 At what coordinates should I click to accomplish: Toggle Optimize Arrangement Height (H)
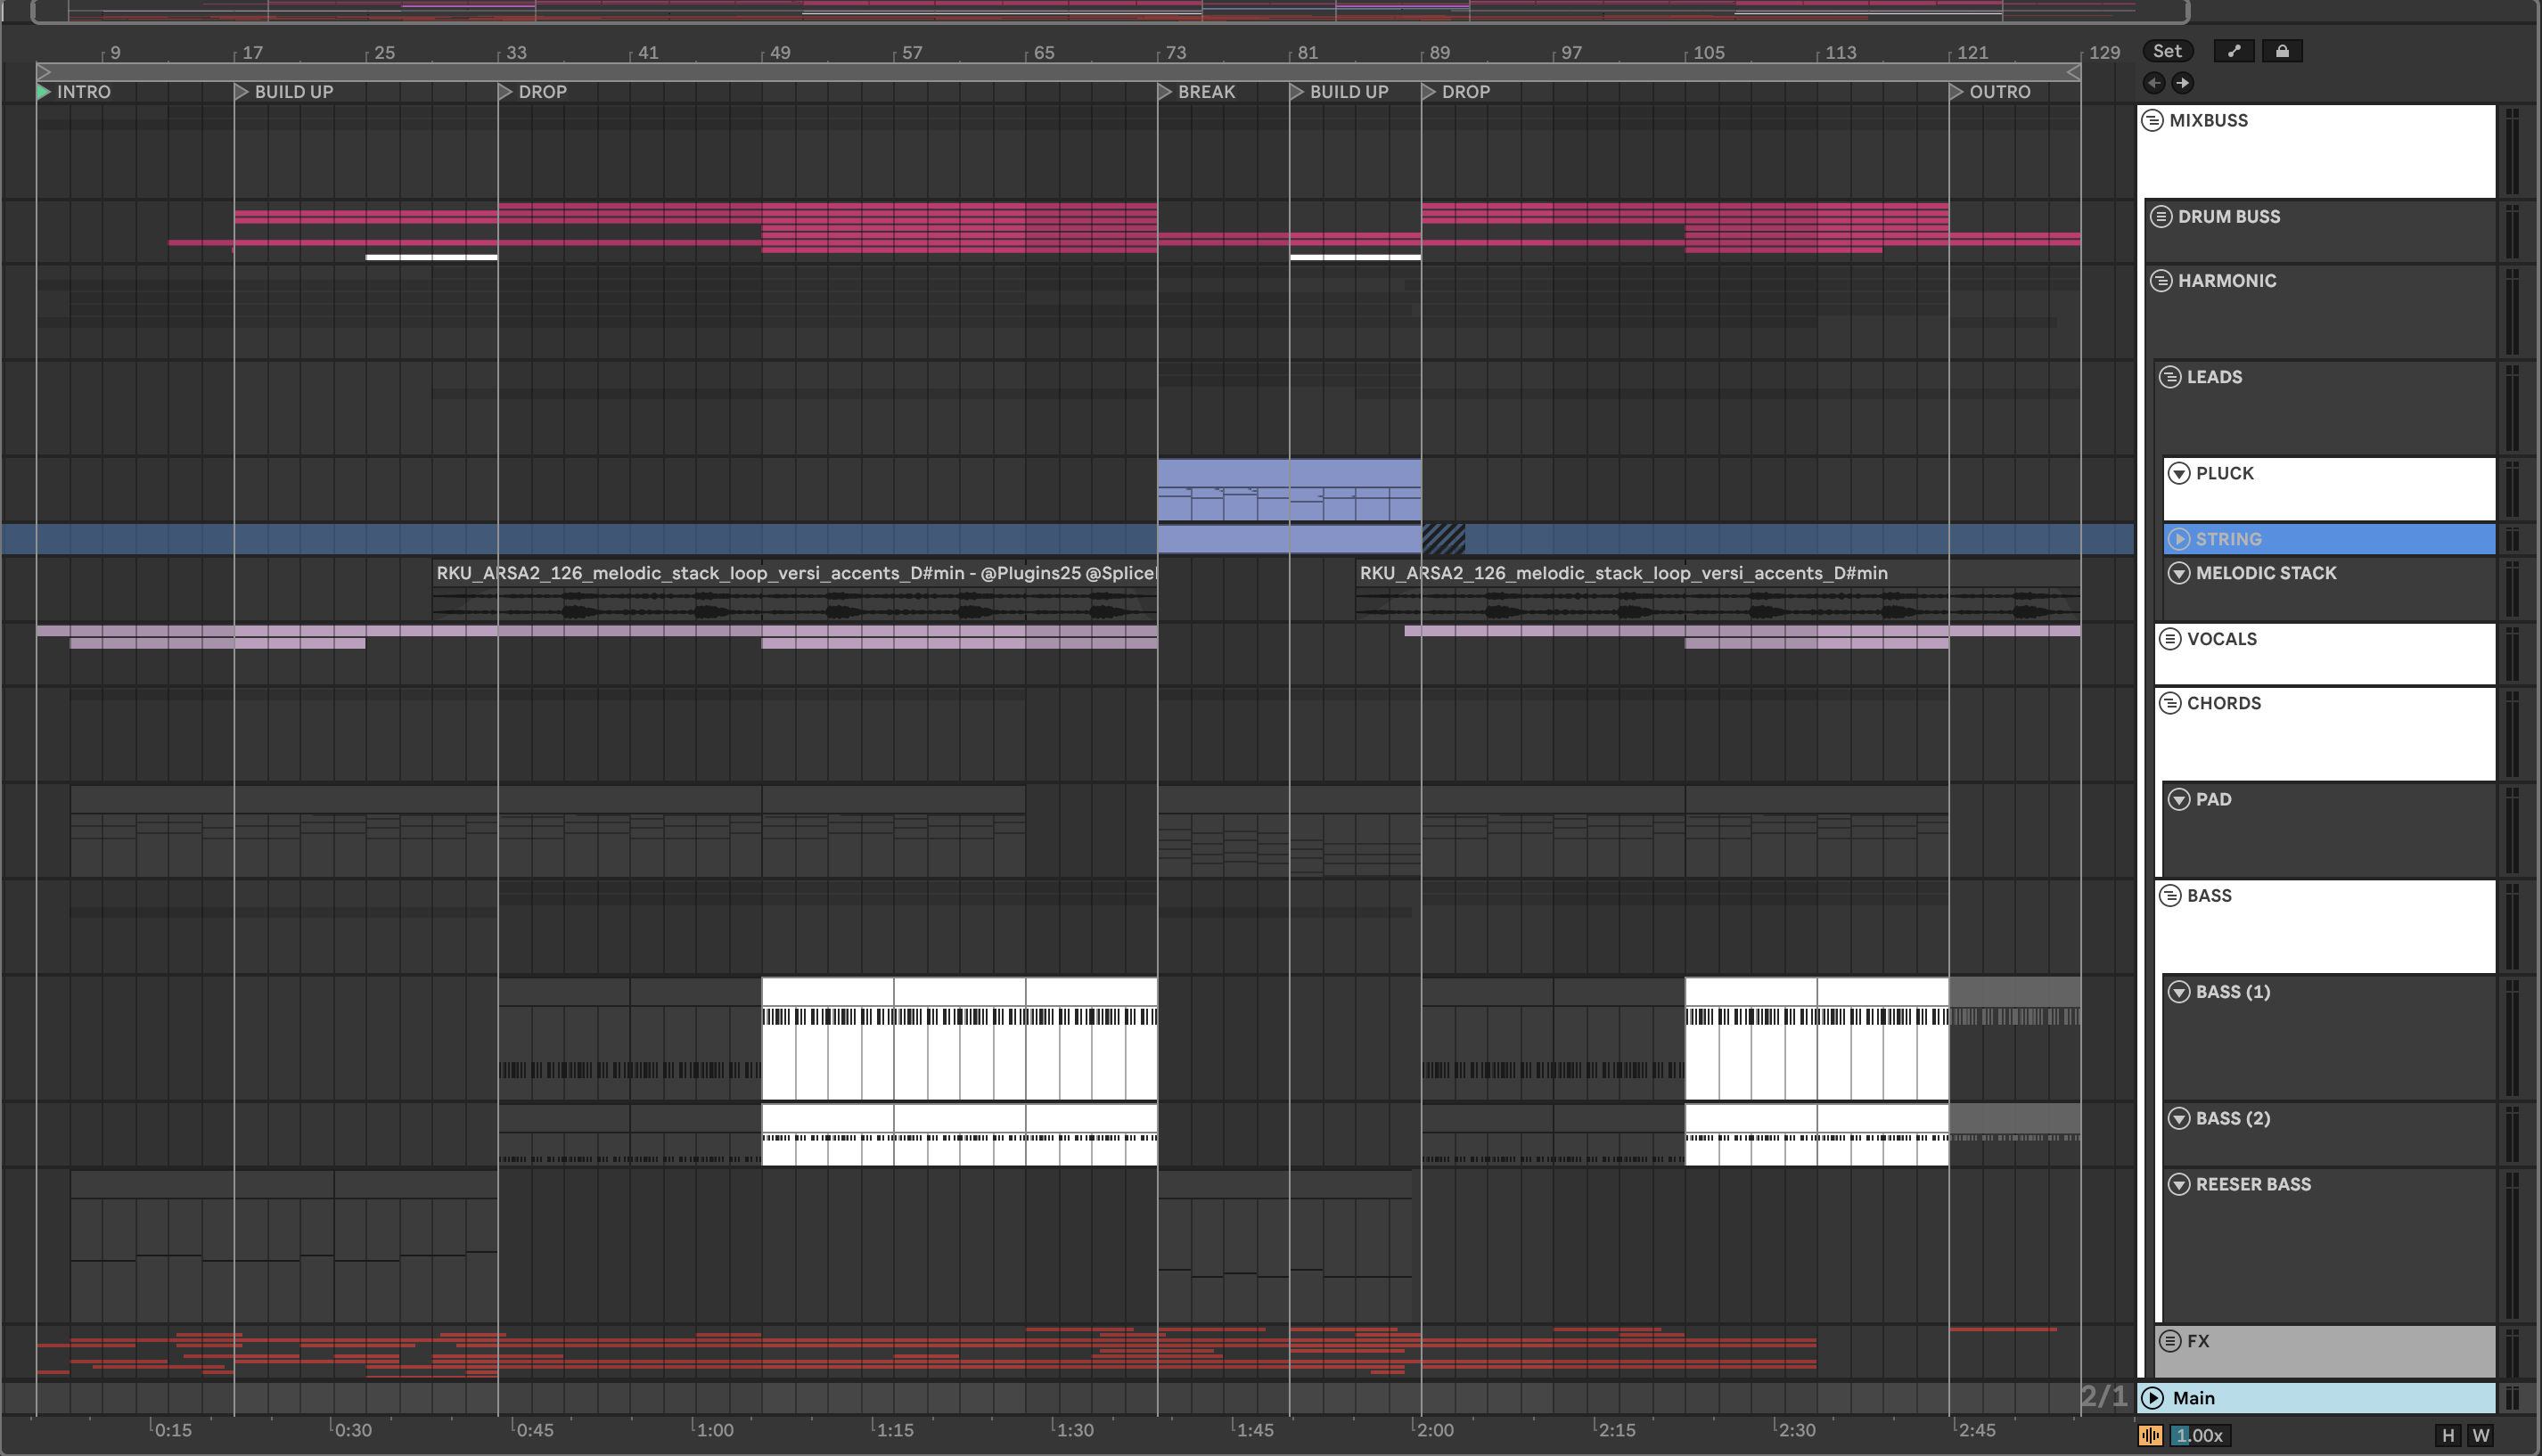coord(2448,1435)
